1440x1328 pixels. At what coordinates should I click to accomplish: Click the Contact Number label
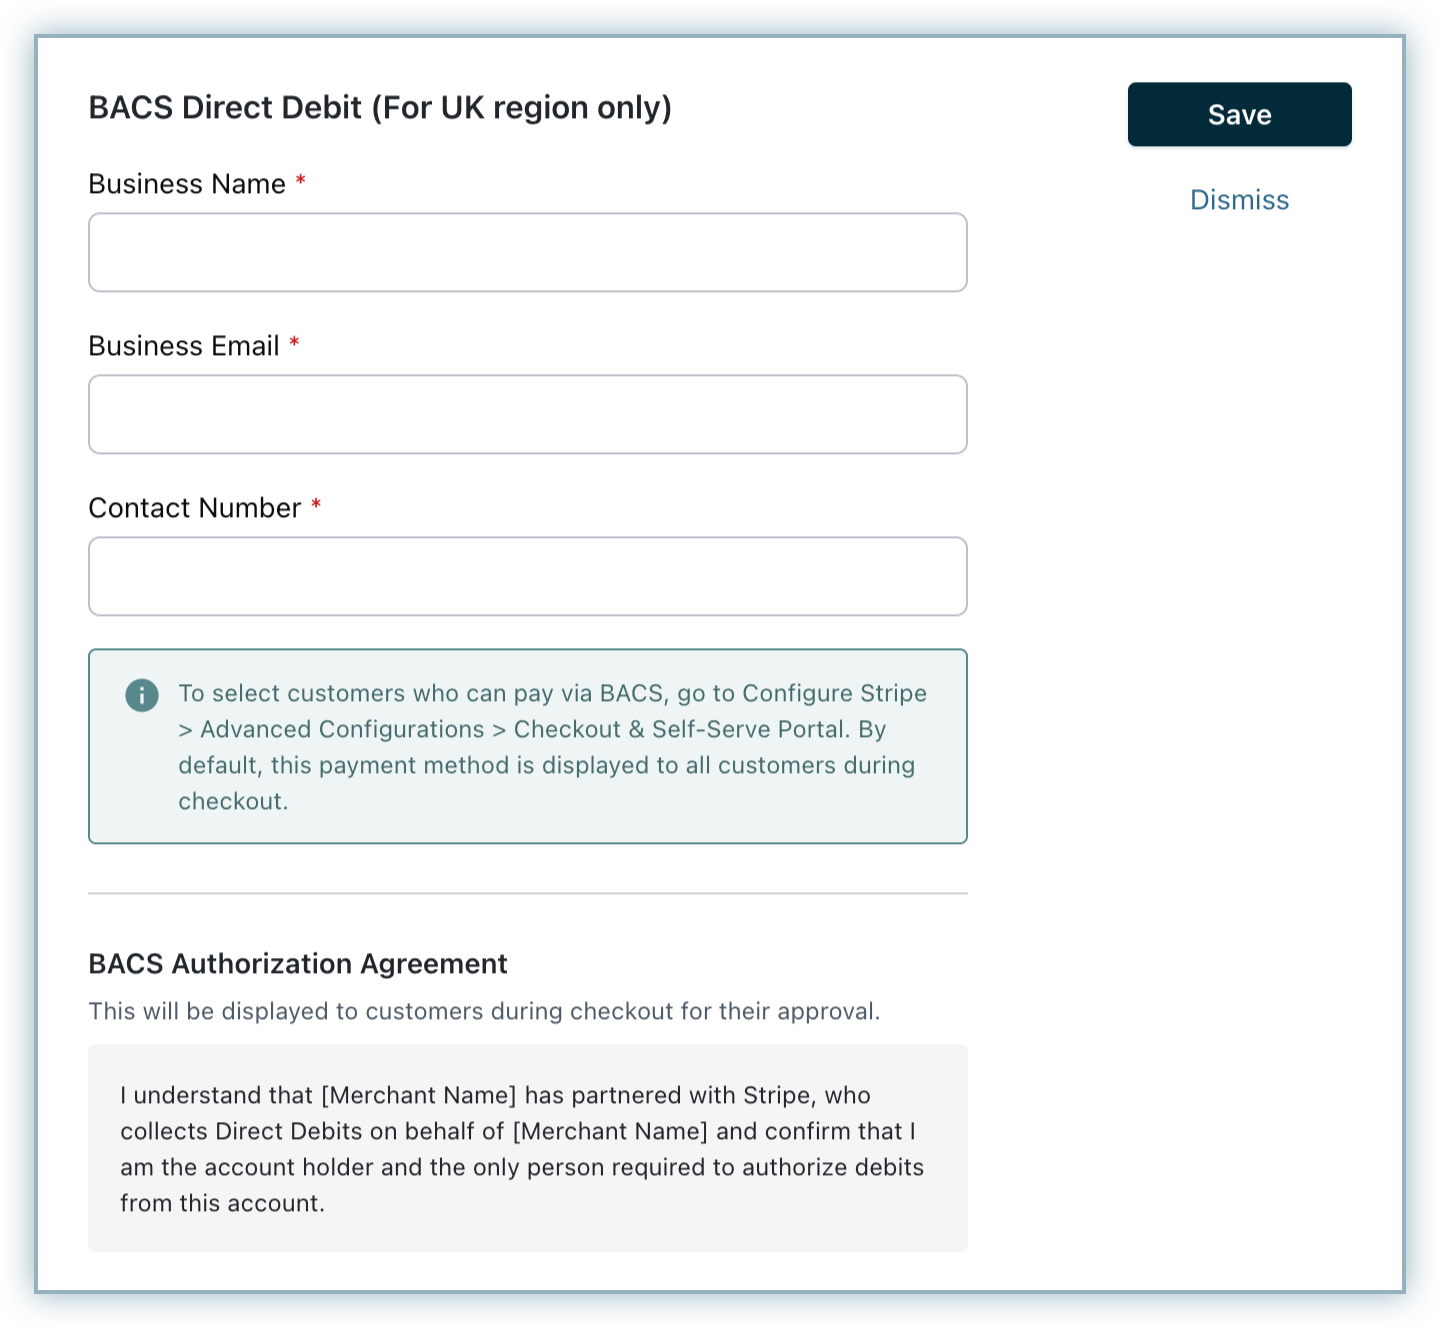[x=194, y=508]
